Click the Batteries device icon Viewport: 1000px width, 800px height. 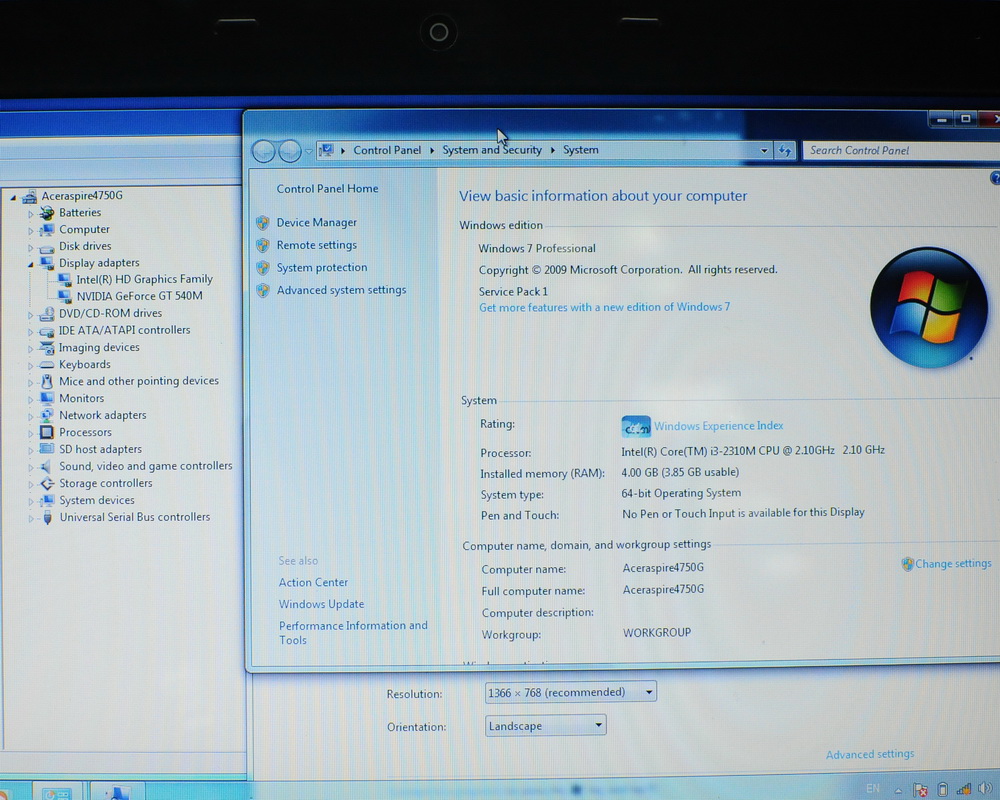[x=47, y=213]
